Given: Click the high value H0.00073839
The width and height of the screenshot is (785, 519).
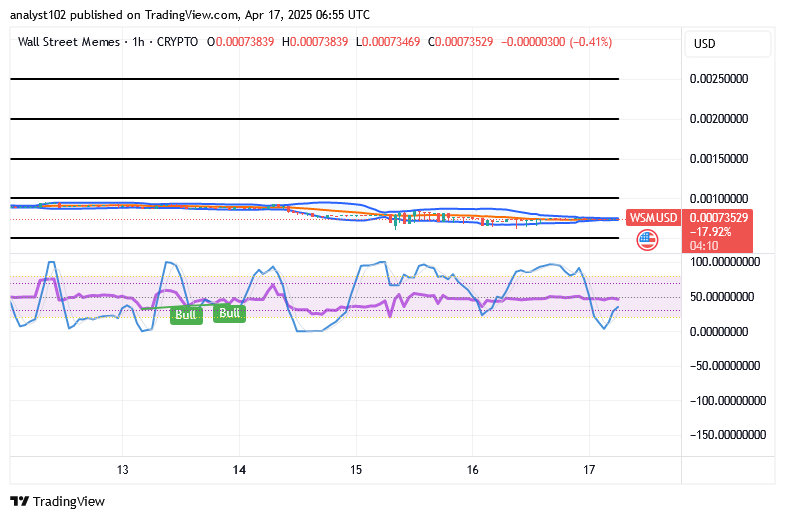Looking at the screenshot, I should point(315,42).
